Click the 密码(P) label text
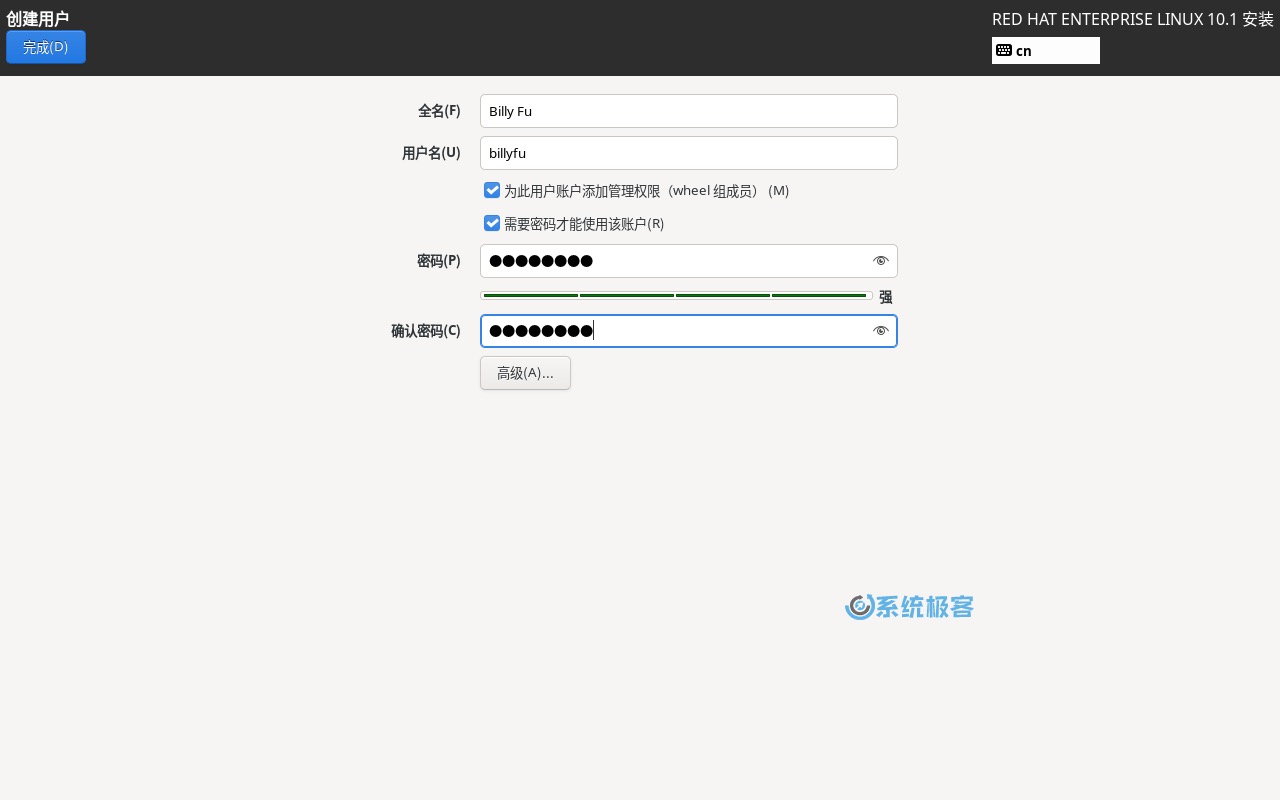Image resolution: width=1280 pixels, height=800 pixels. [438, 261]
